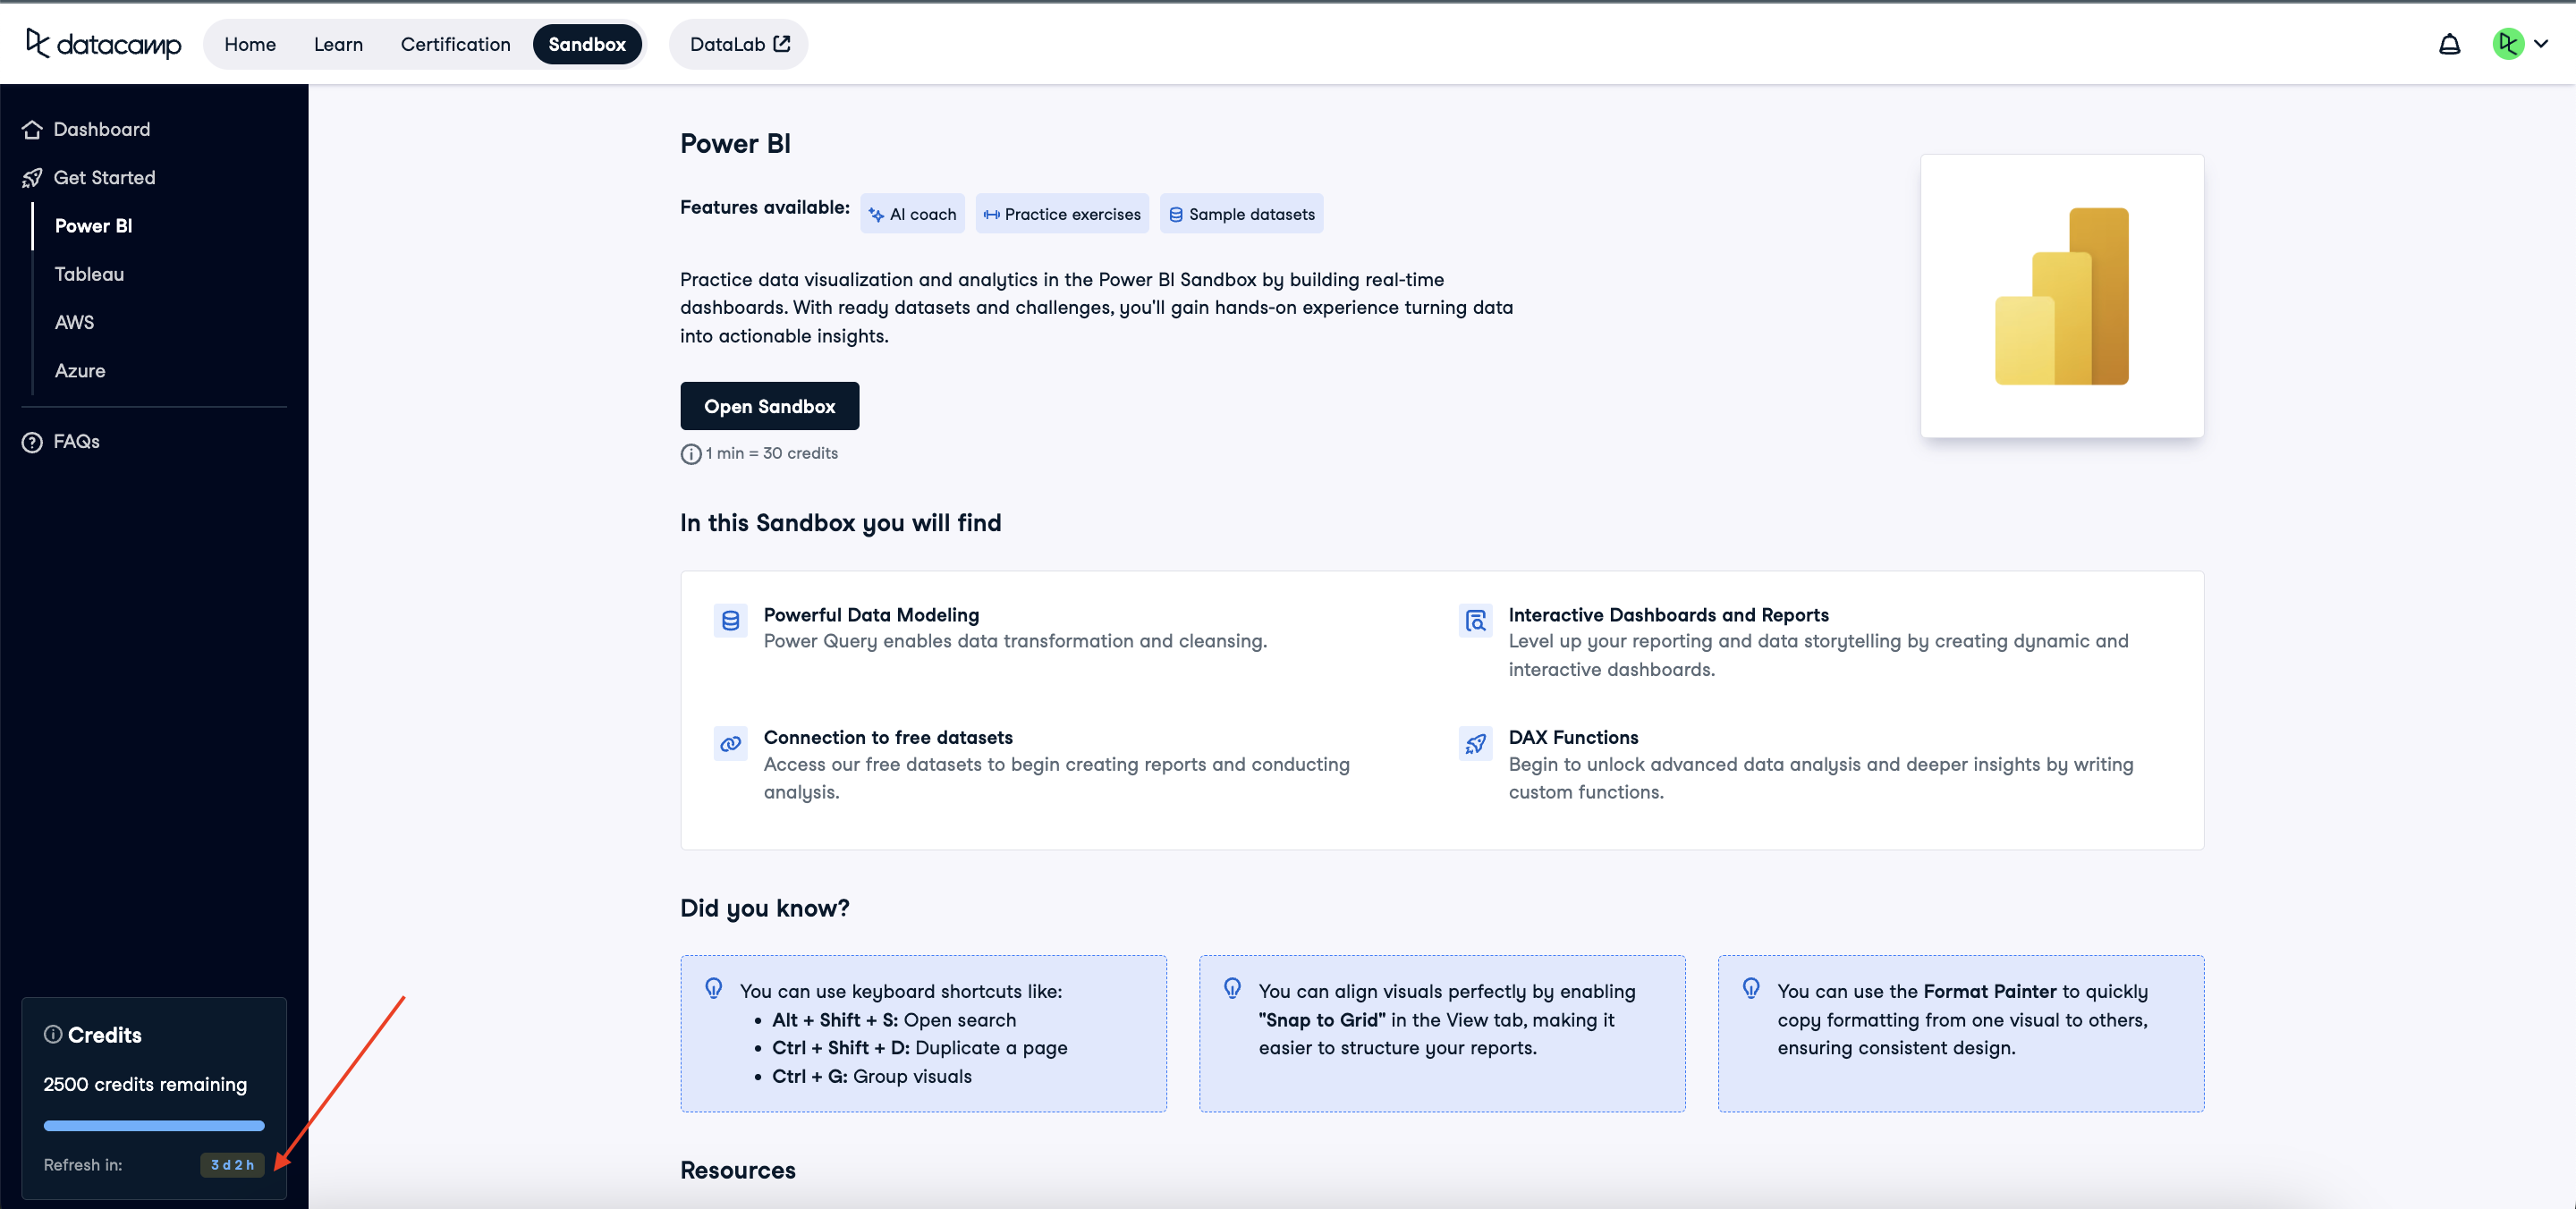Click lightbulb icon on Snap to Grid tip
Screen dimensions: 2576x1209
click(x=1233, y=989)
